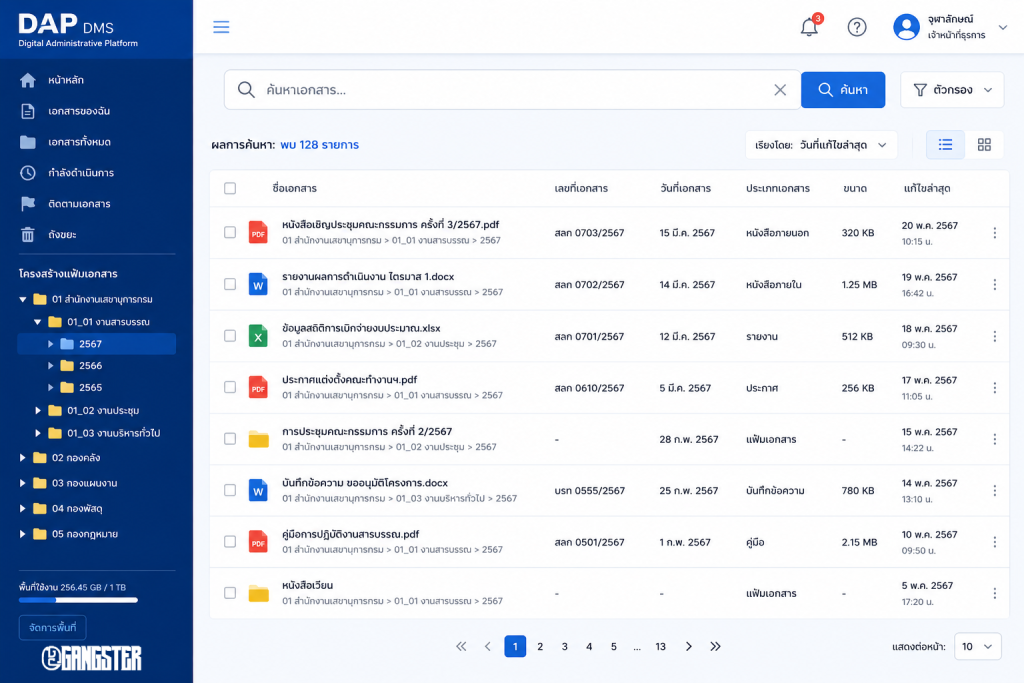The height and width of the screenshot is (683, 1024).
Task: Check the การประชุมคณะกรรมการ ครั้งที่ 2/2567 checkbox
Action: click(230, 439)
